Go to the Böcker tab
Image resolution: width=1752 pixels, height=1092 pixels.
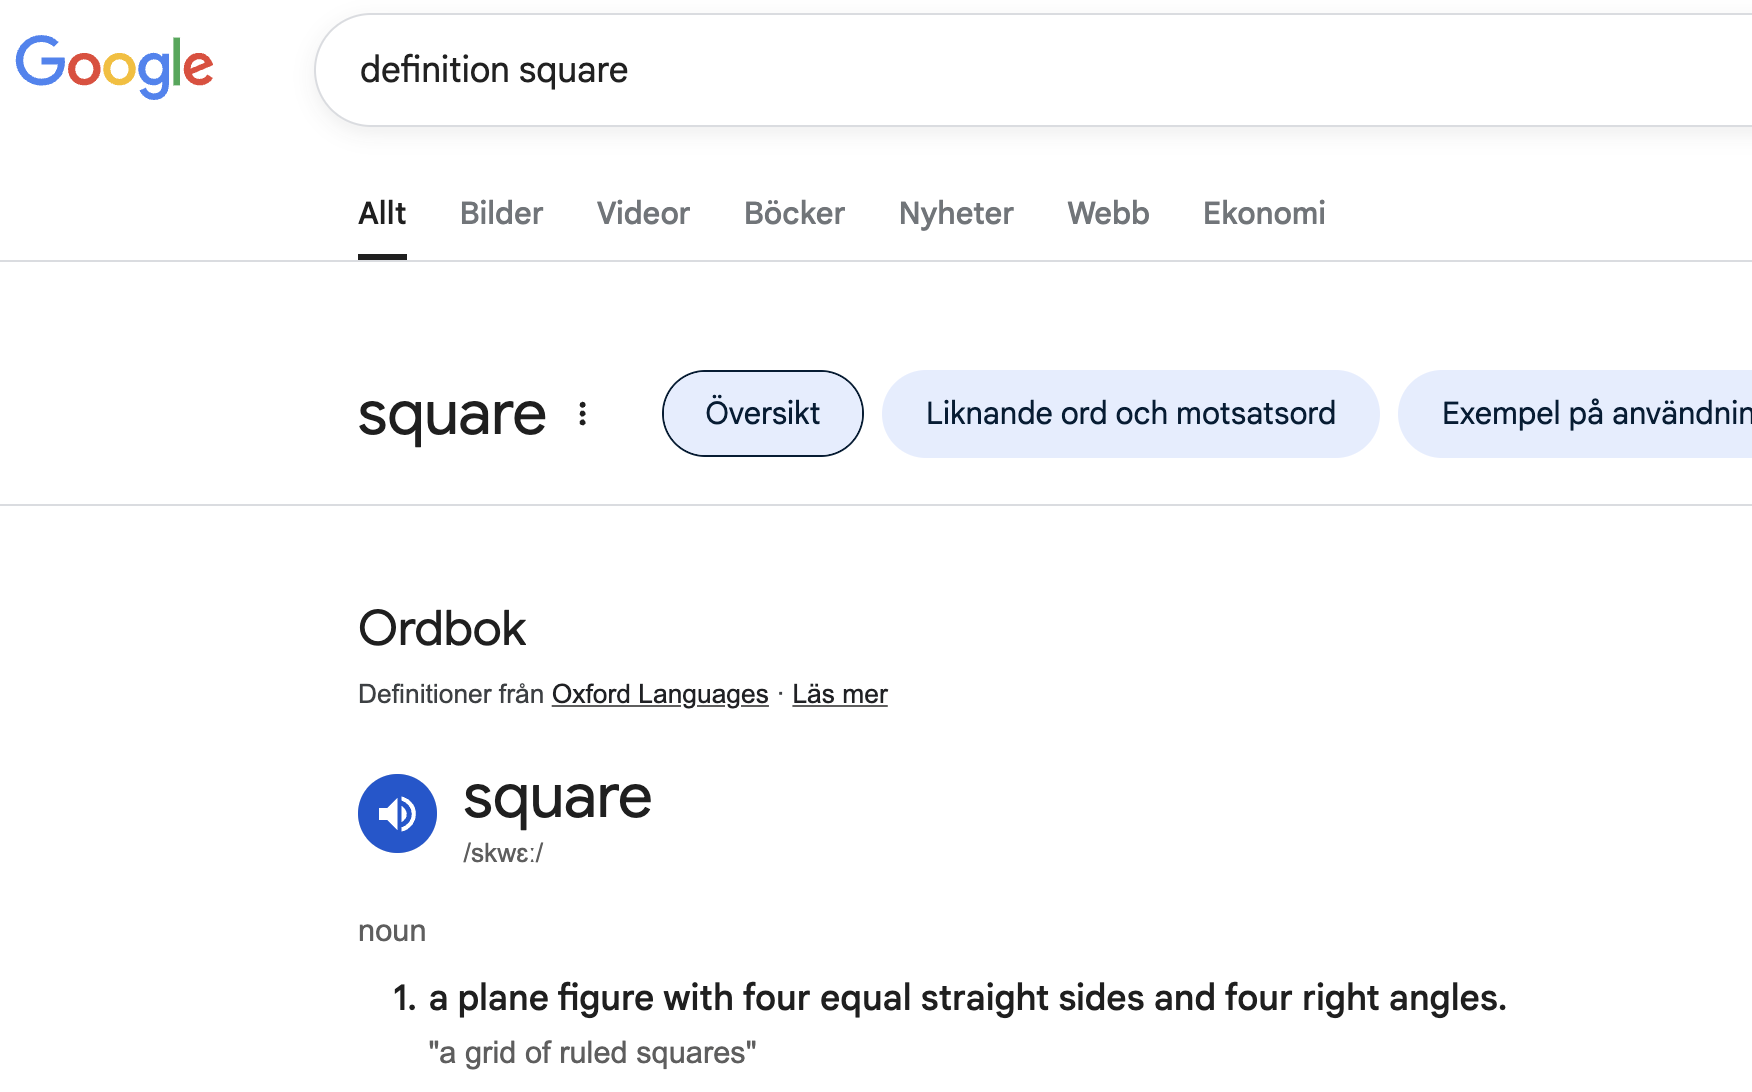click(x=794, y=213)
